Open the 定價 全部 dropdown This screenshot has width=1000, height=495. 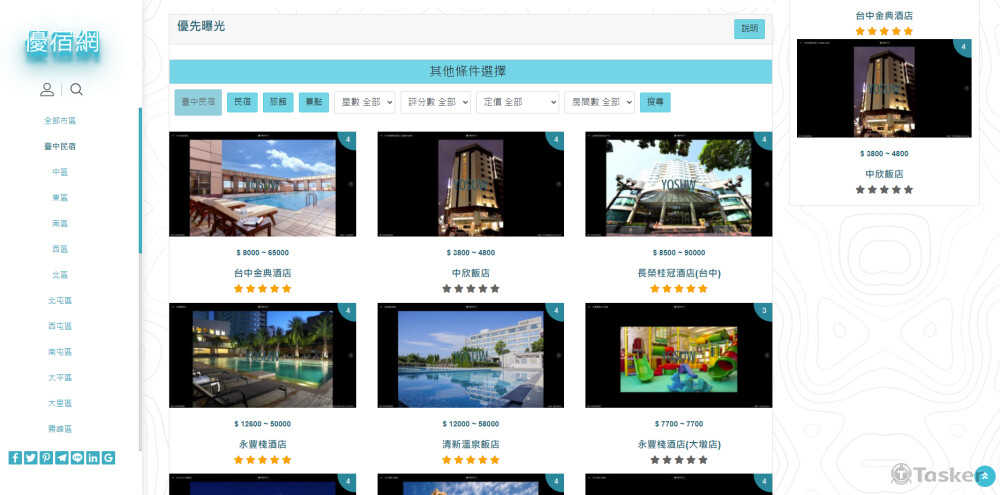518,102
